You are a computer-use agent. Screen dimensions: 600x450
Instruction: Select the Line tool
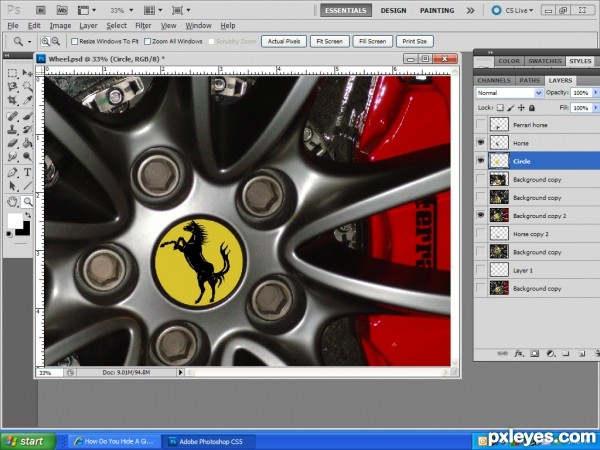(x=27, y=186)
